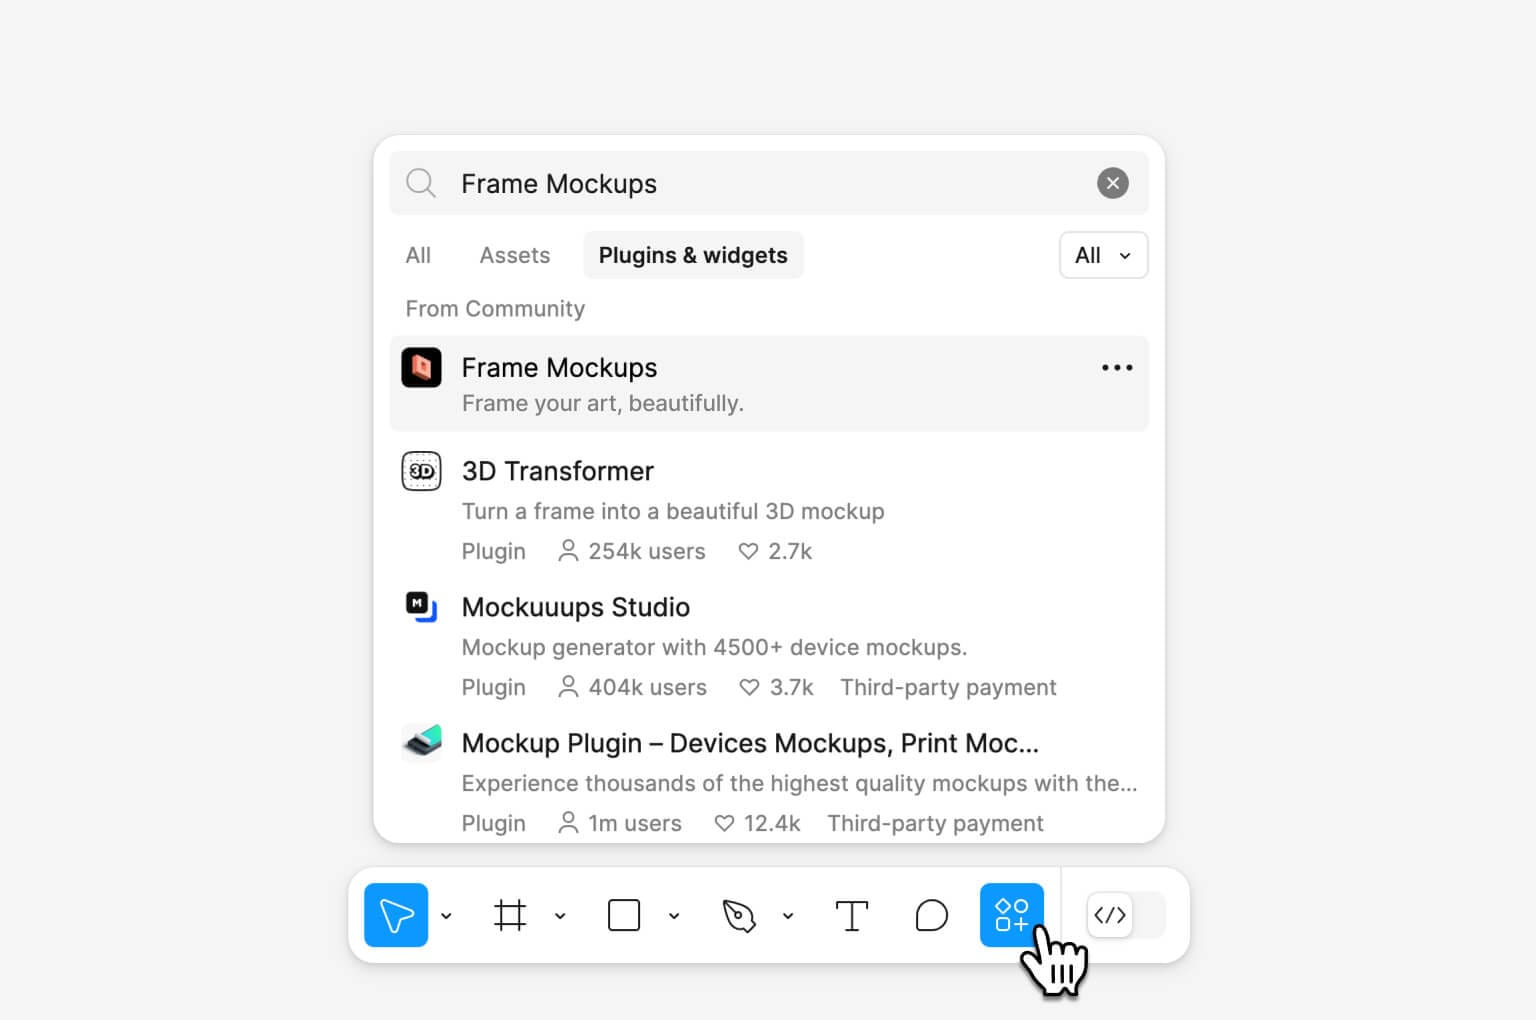Select the Pen tool
Viewport: 1536px width, 1020px height.
[x=739, y=915]
